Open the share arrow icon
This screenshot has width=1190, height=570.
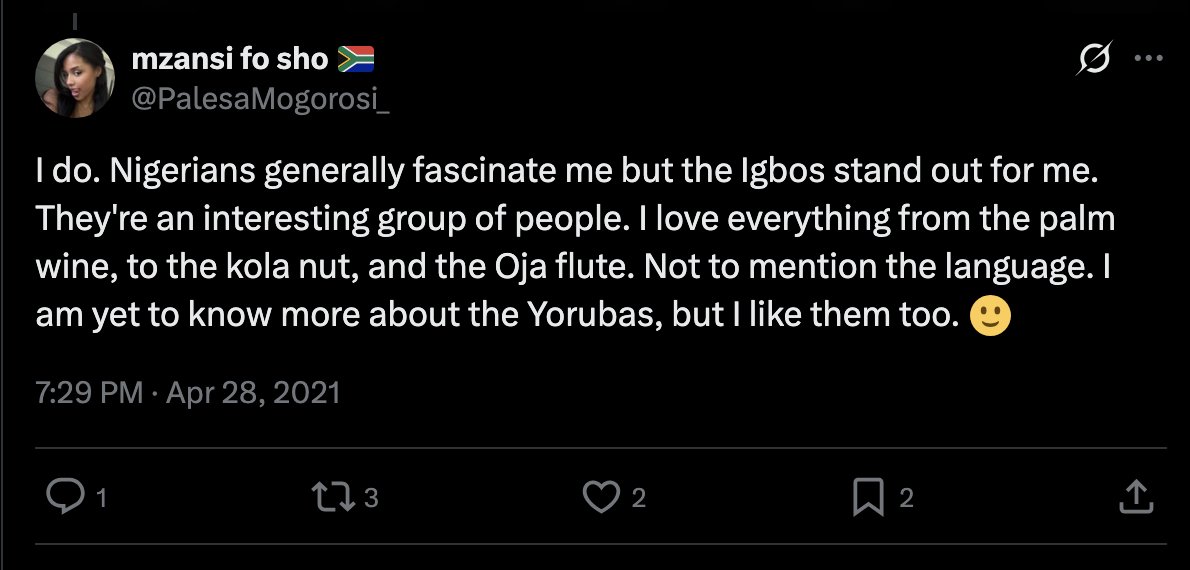[1135, 497]
